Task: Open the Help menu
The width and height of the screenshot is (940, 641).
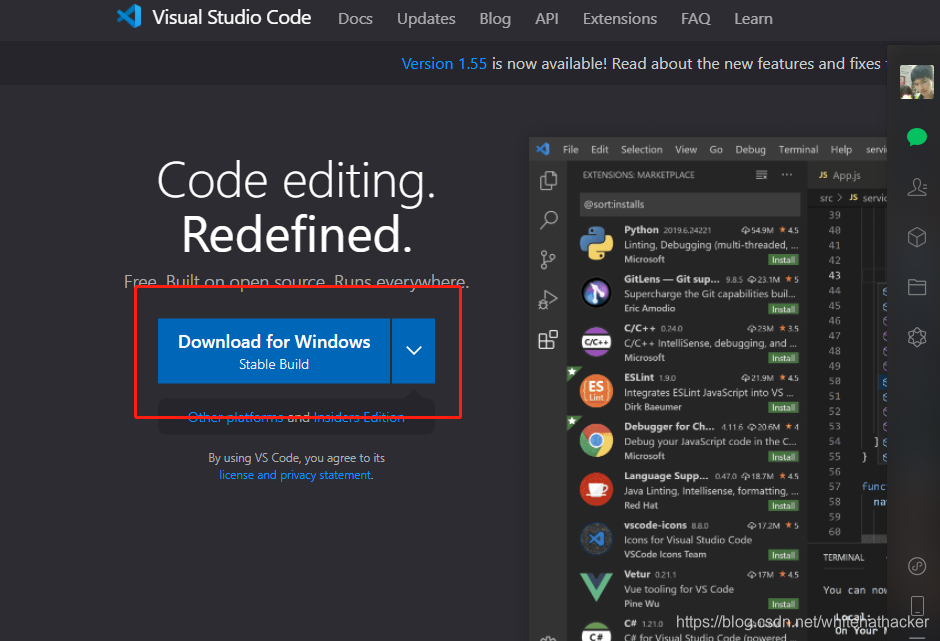Action: click(x=841, y=149)
